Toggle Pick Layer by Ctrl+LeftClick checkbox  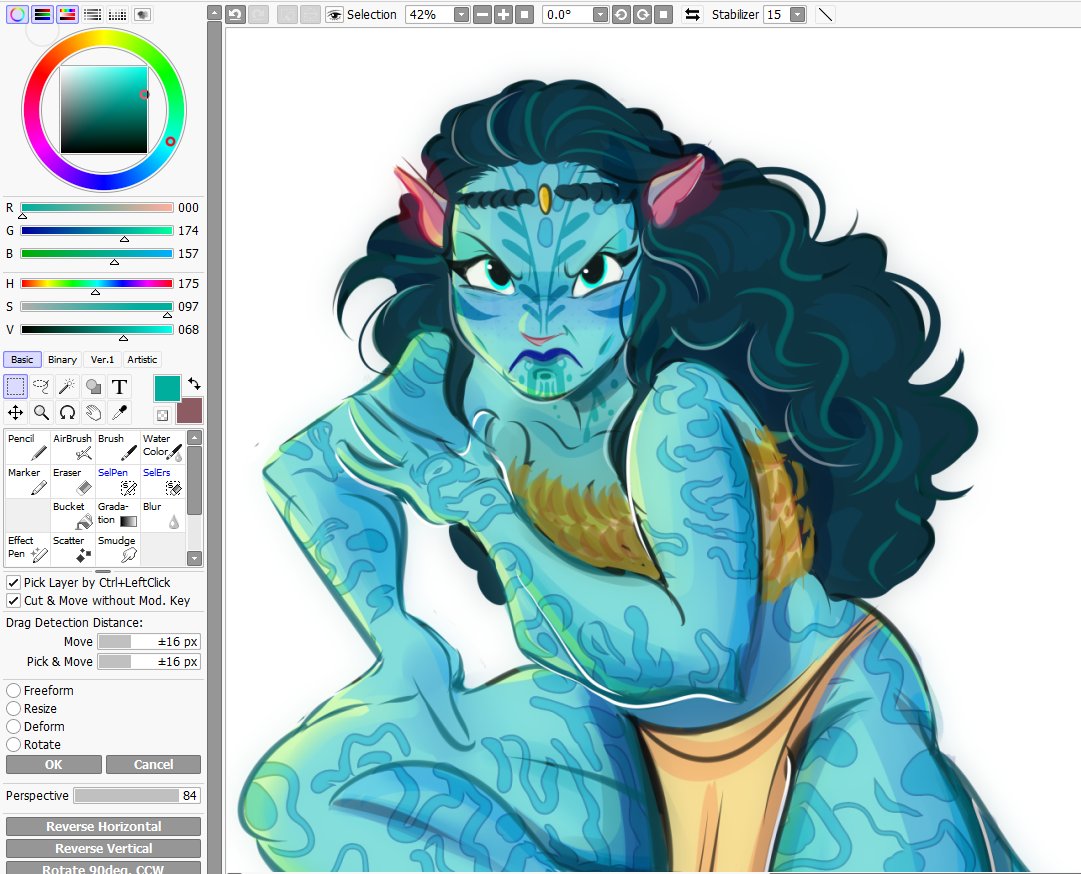(x=13, y=582)
